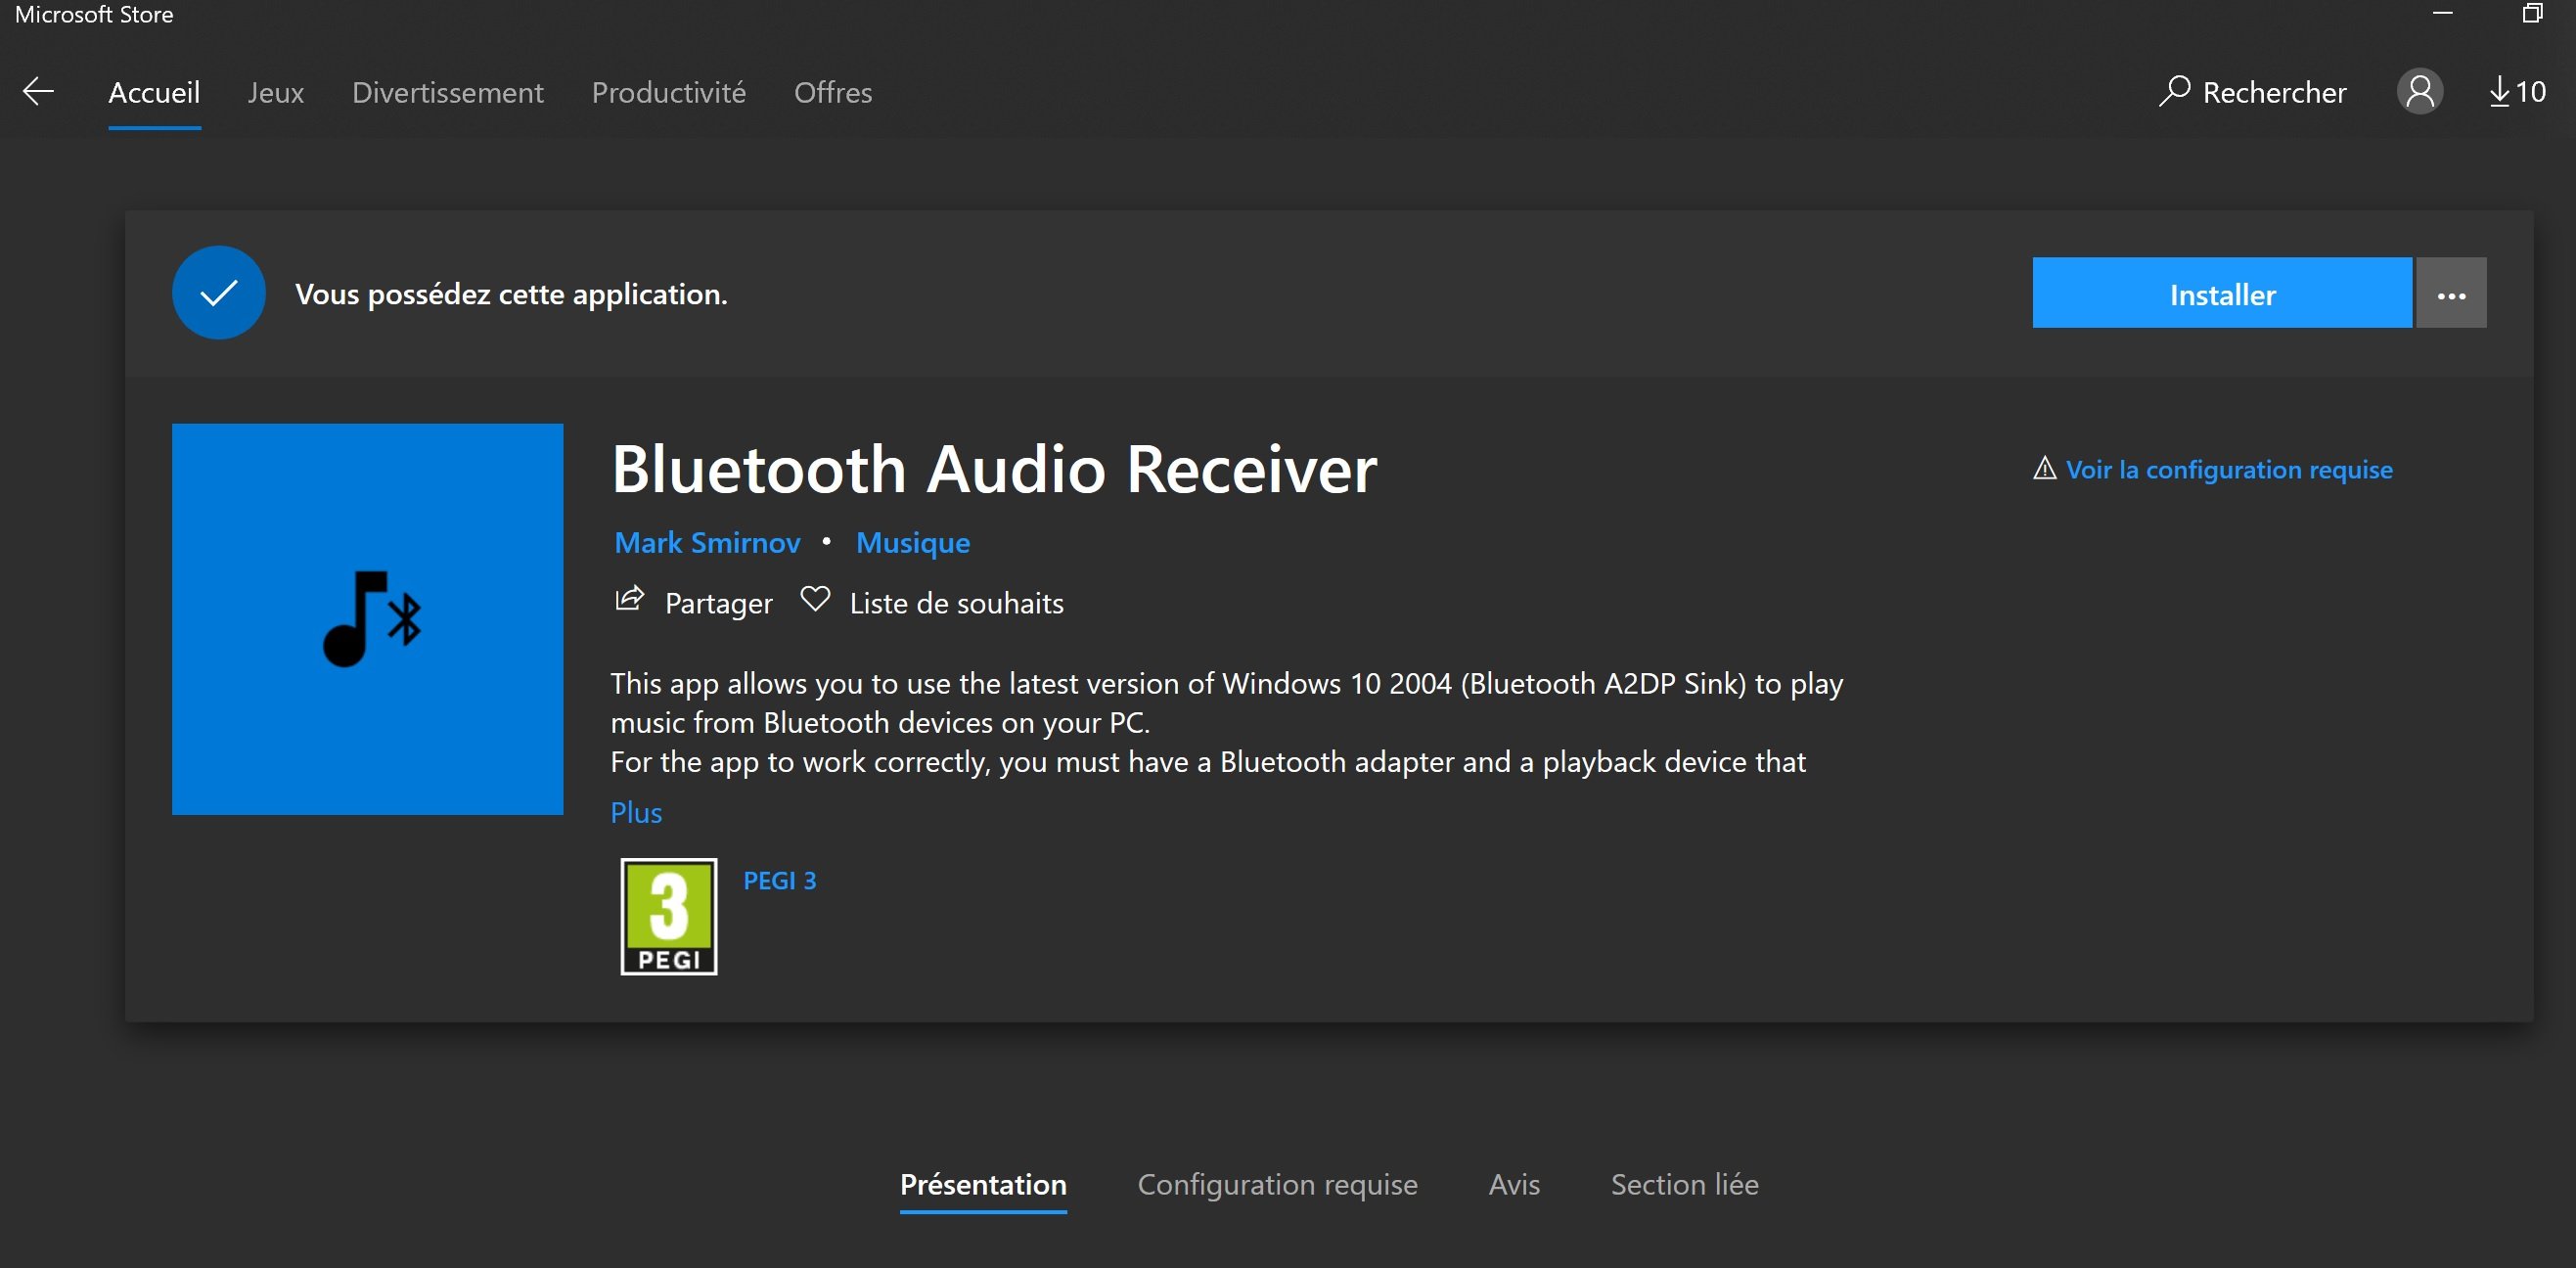
Task: Add app to Liste de souhaits via heart icon
Action: click(x=815, y=599)
